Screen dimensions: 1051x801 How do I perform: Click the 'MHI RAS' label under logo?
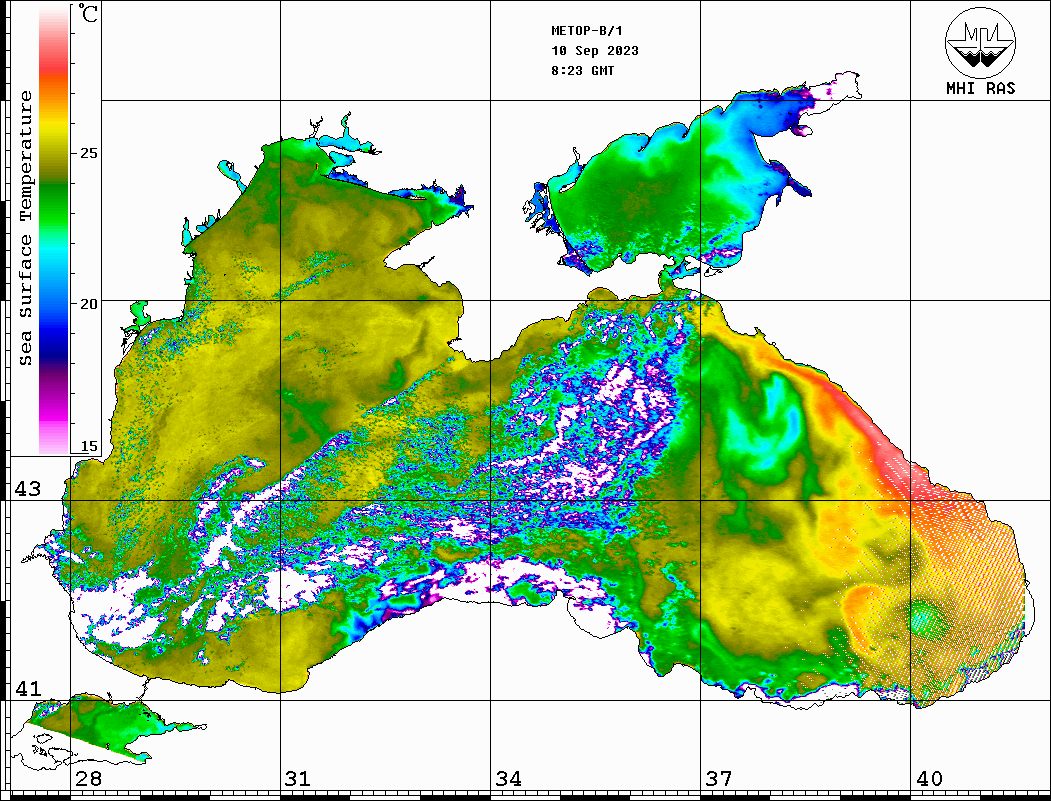(981, 88)
